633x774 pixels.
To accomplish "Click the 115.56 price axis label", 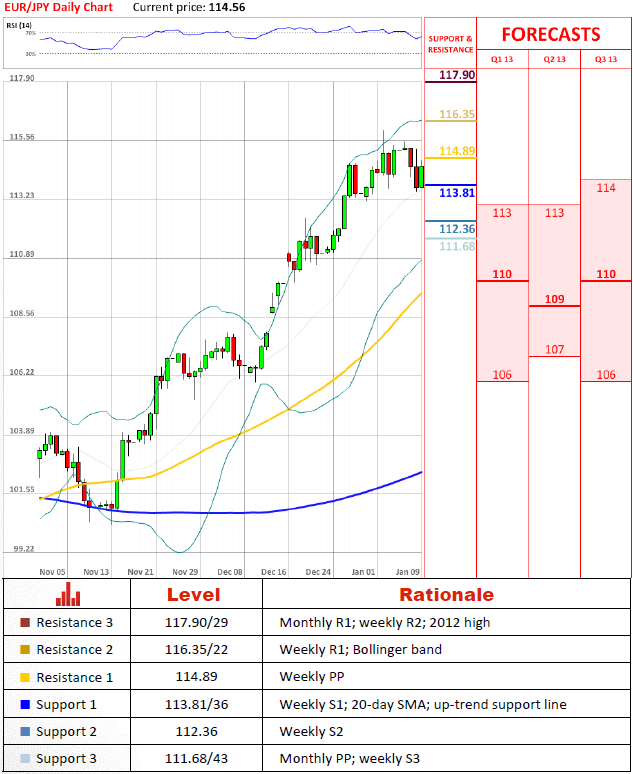I will 22,137.
